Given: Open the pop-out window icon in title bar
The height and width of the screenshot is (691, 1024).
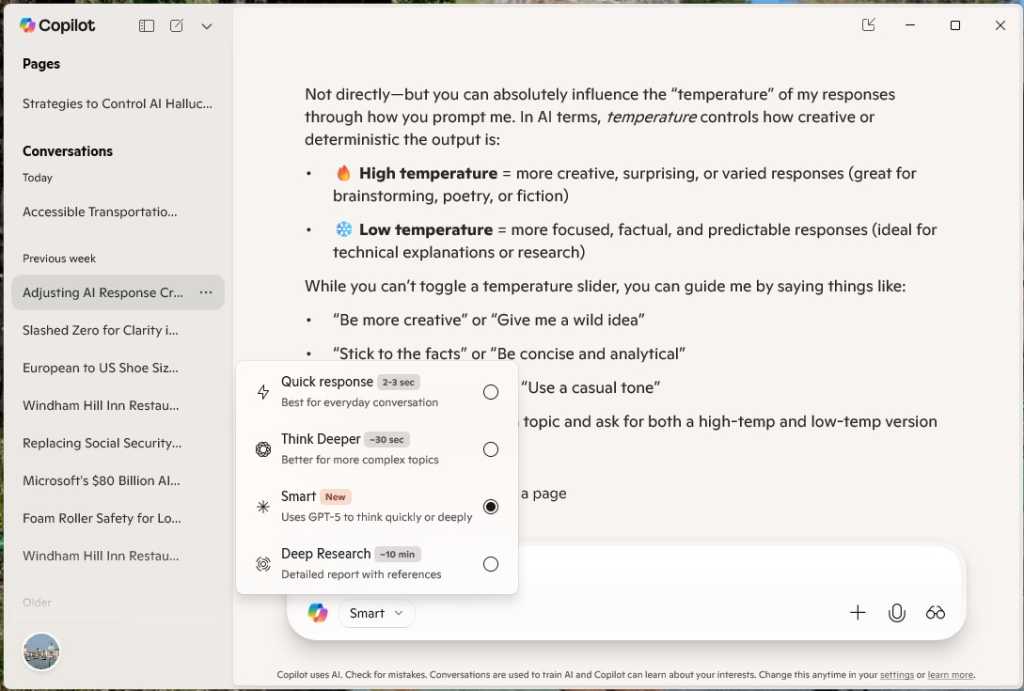Looking at the screenshot, I should (868, 26).
